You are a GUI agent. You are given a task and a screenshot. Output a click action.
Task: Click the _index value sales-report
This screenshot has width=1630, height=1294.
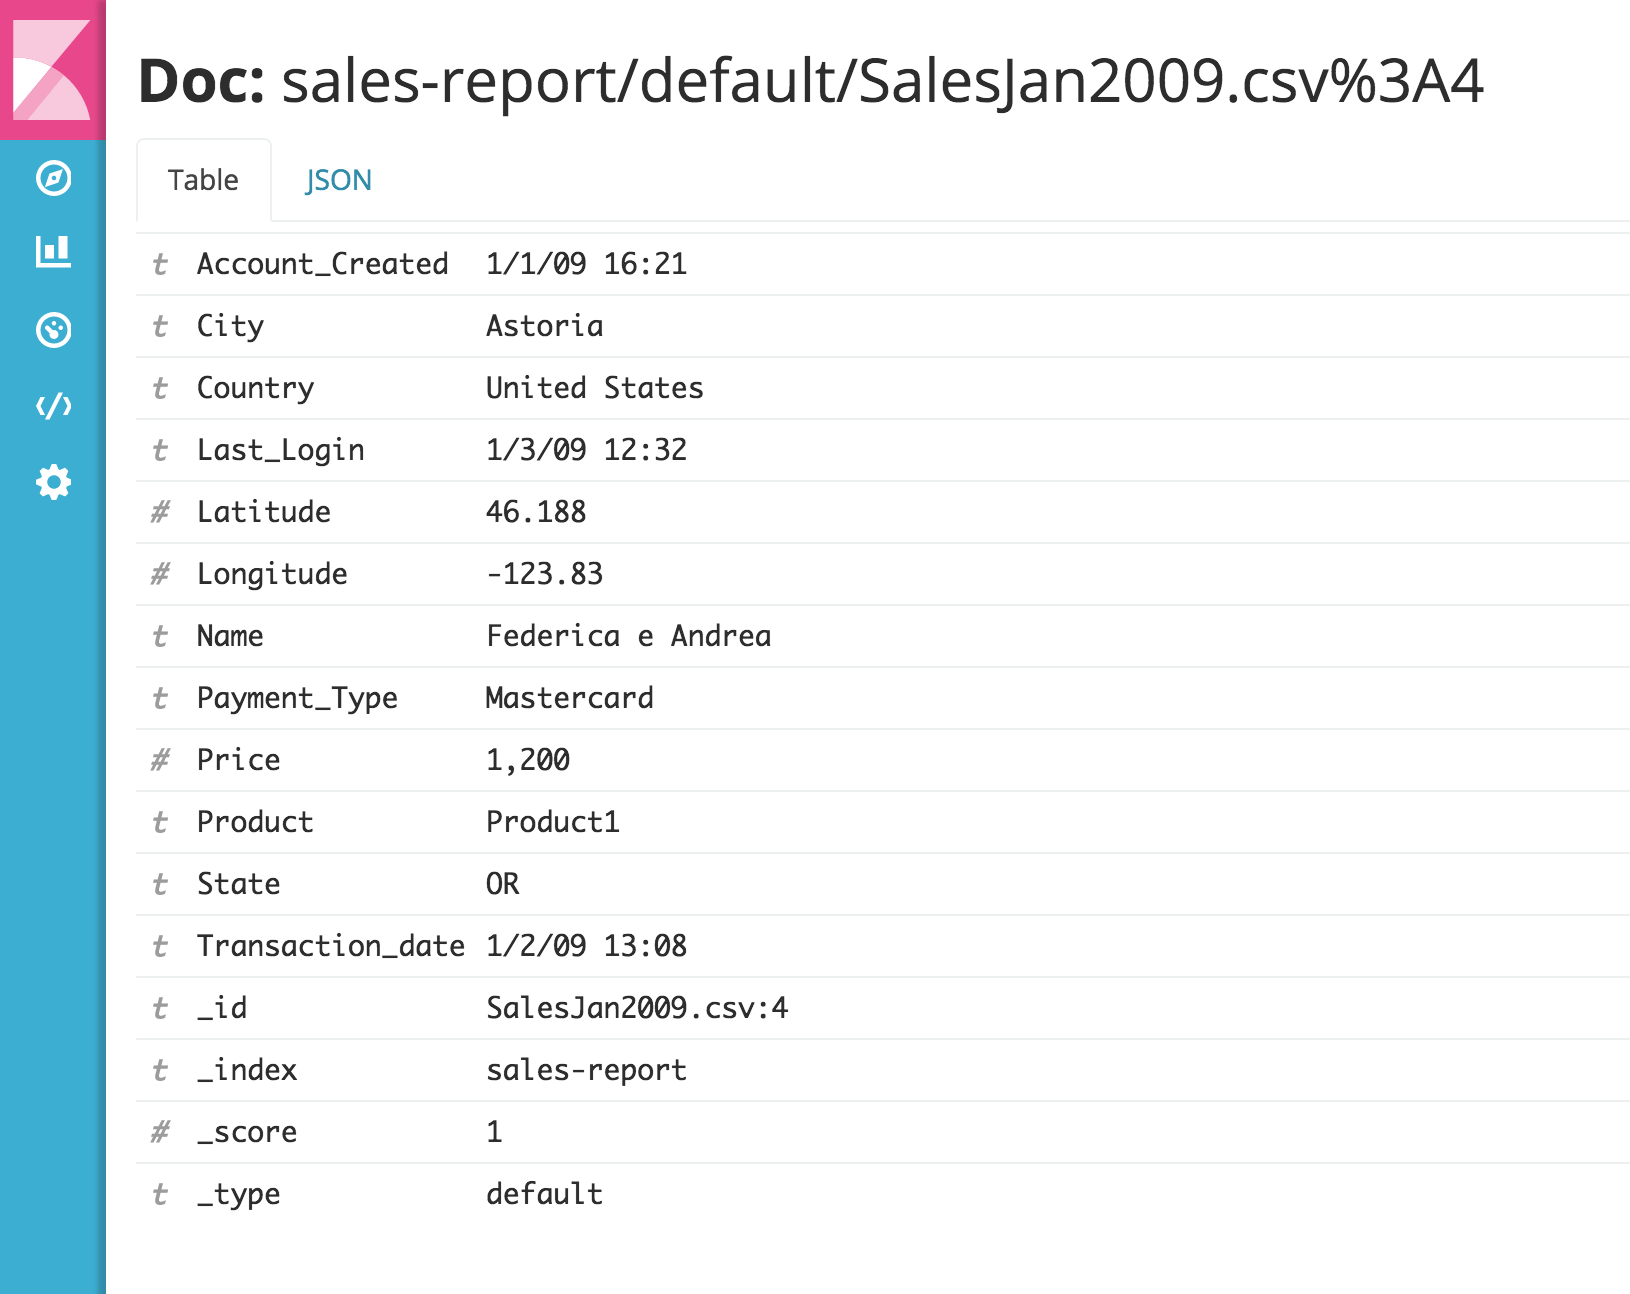pyautogui.click(x=586, y=1070)
